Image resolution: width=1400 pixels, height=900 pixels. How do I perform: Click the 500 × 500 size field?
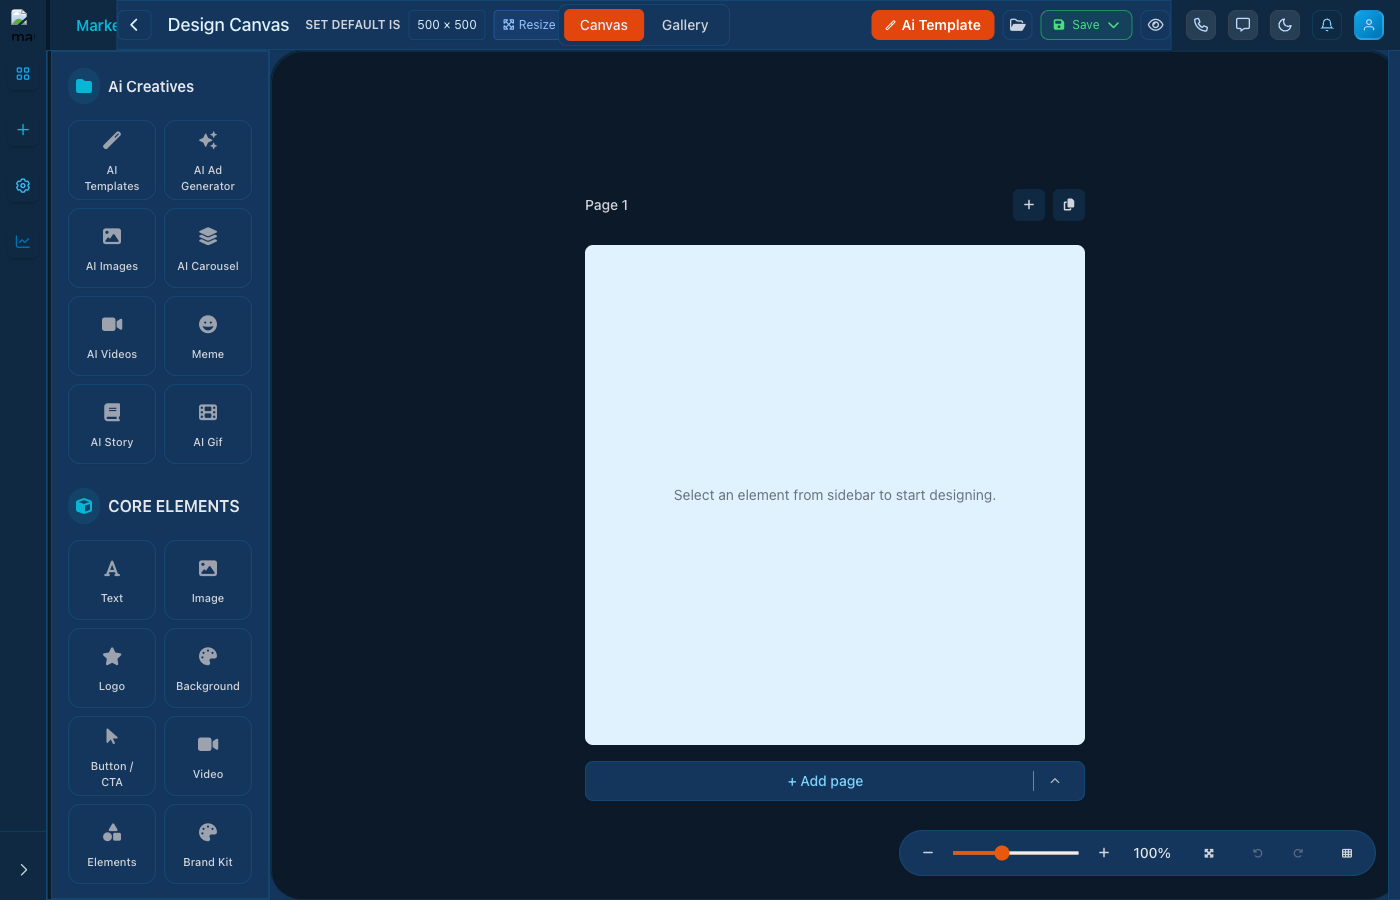click(447, 25)
